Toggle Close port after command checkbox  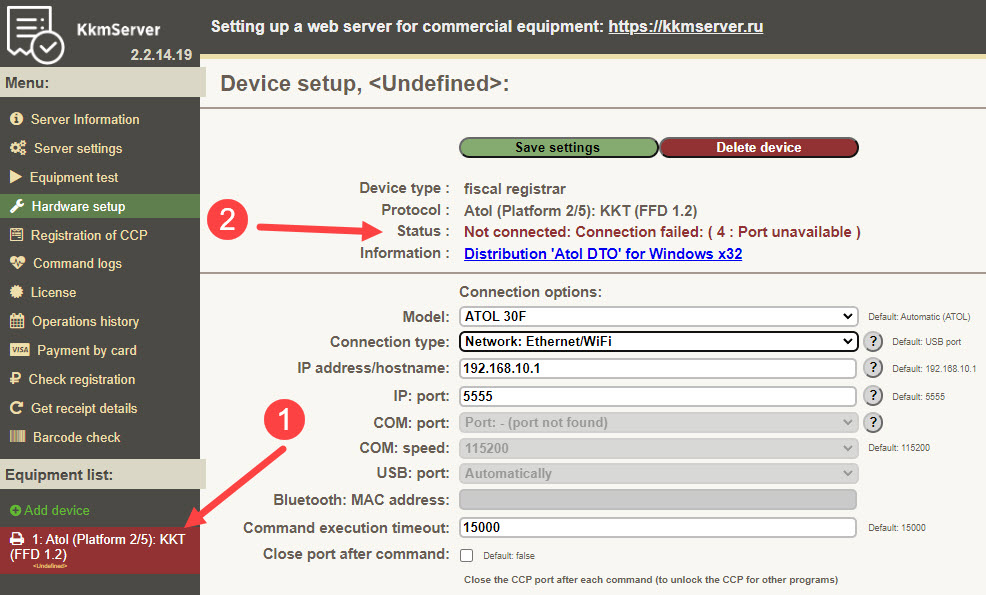[467, 555]
